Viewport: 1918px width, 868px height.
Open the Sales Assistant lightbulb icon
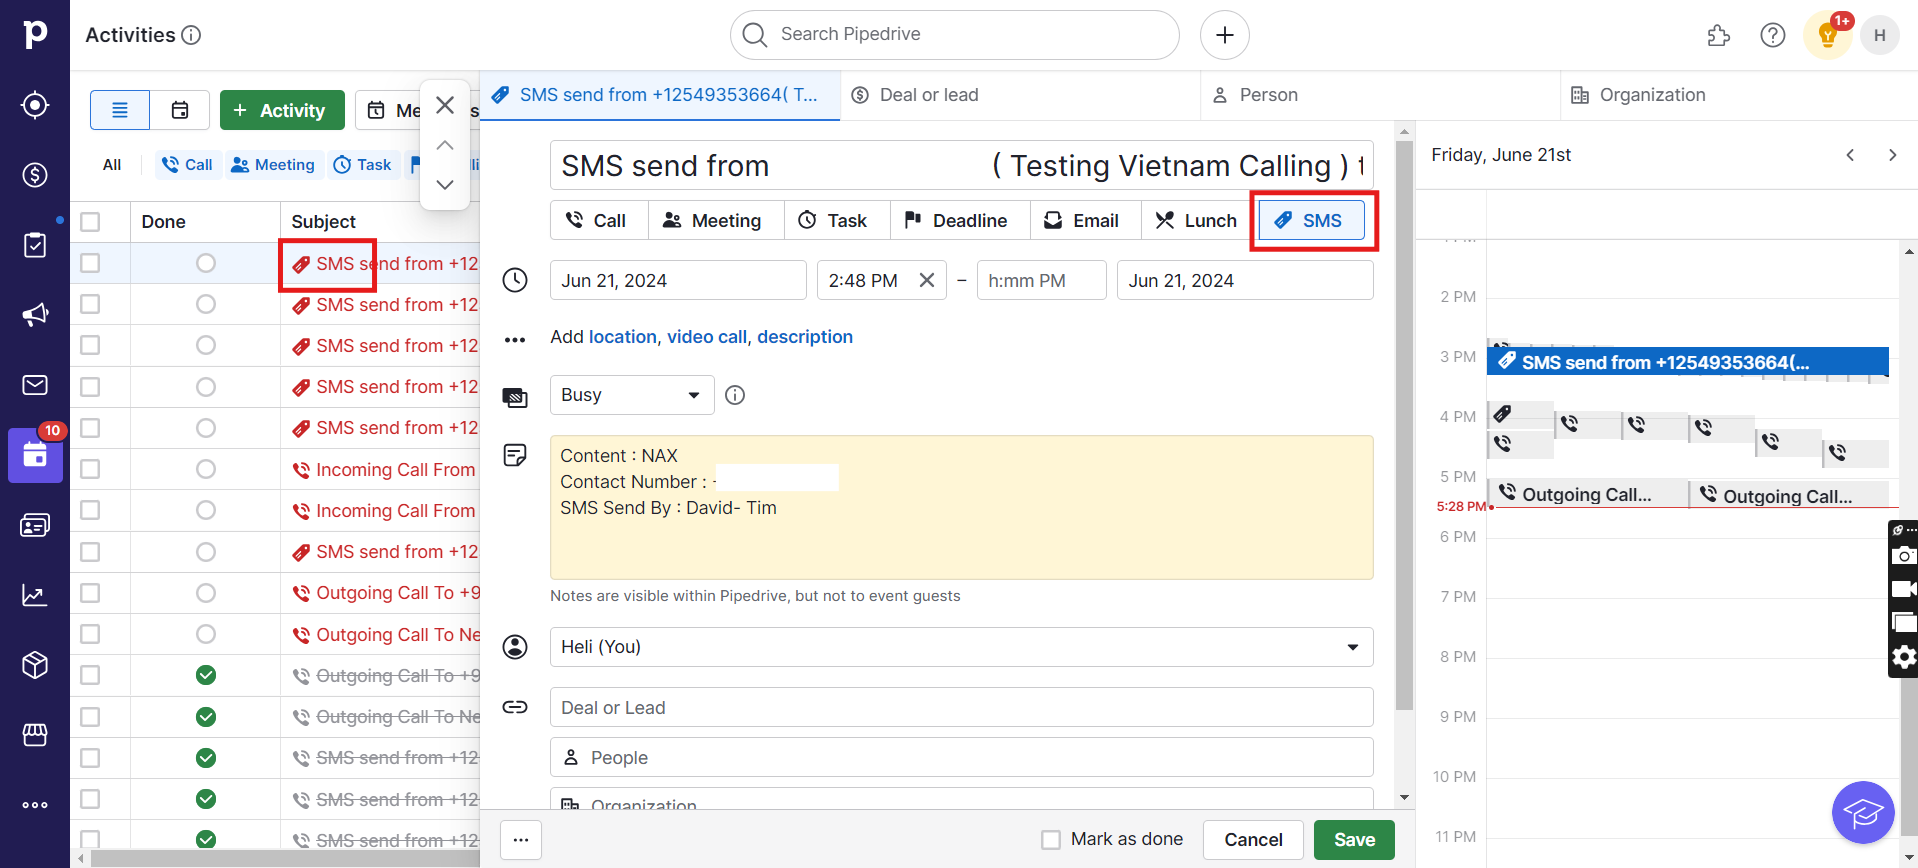pos(1828,36)
